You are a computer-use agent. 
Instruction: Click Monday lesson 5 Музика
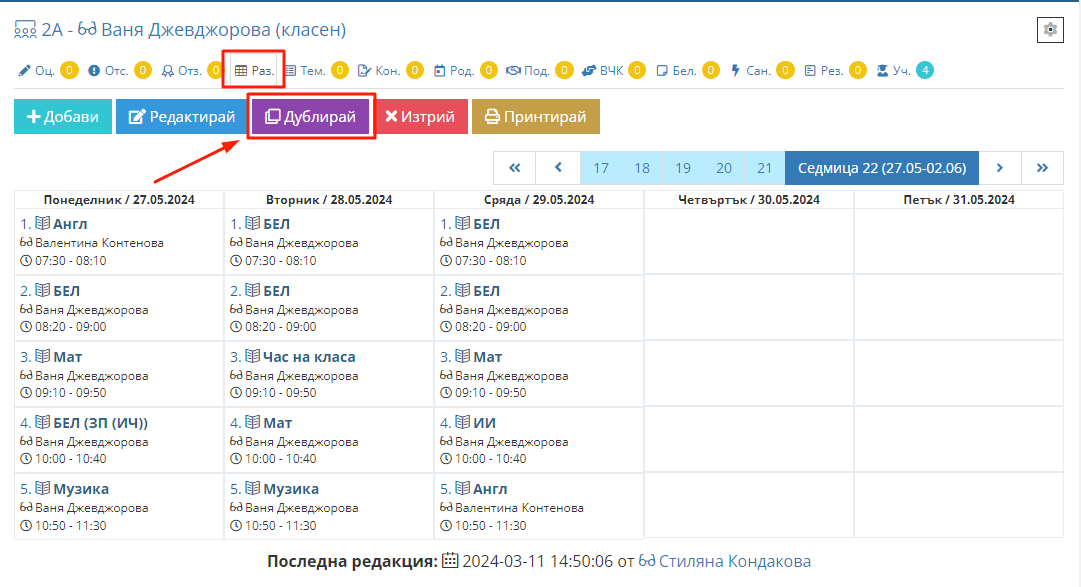pyautogui.click(x=81, y=489)
